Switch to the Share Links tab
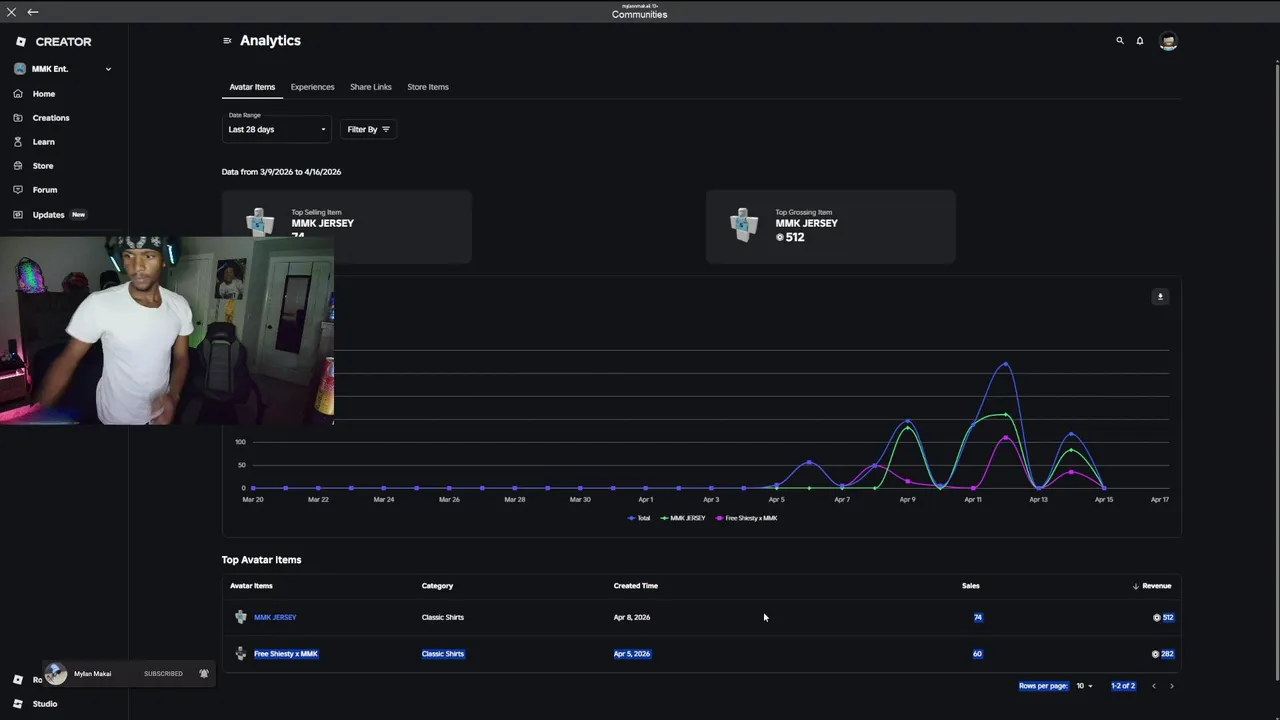 tap(371, 87)
